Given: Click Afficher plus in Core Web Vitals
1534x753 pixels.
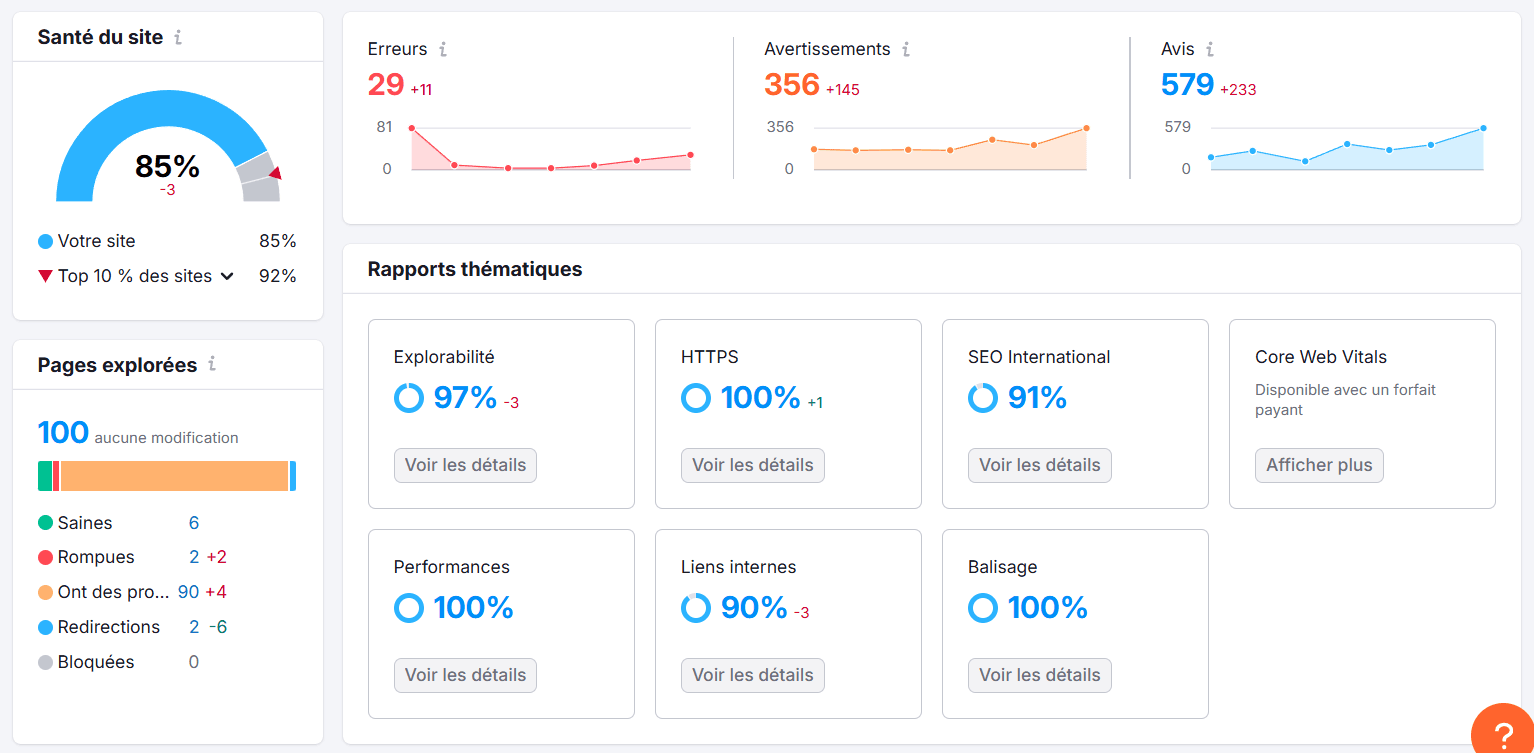Looking at the screenshot, I should 1319,465.
